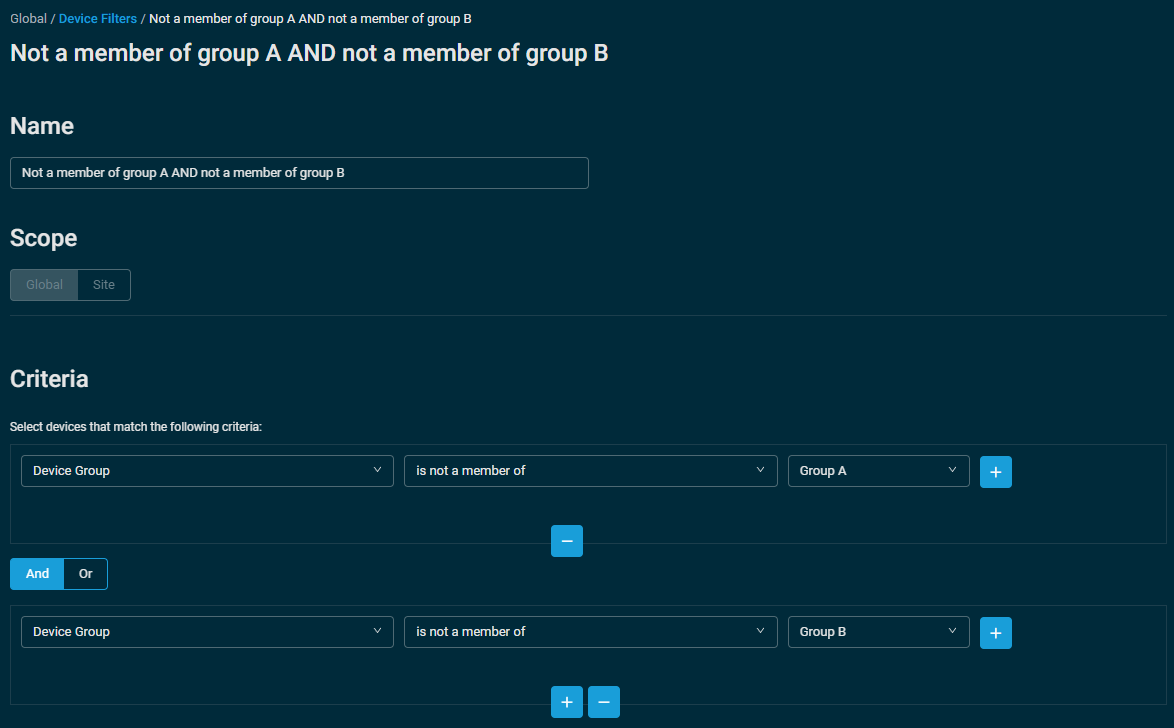Open 'is not a member of' dropdown for Group A
The height and width of the screenshot is (728, 1174).
point(591,471)
